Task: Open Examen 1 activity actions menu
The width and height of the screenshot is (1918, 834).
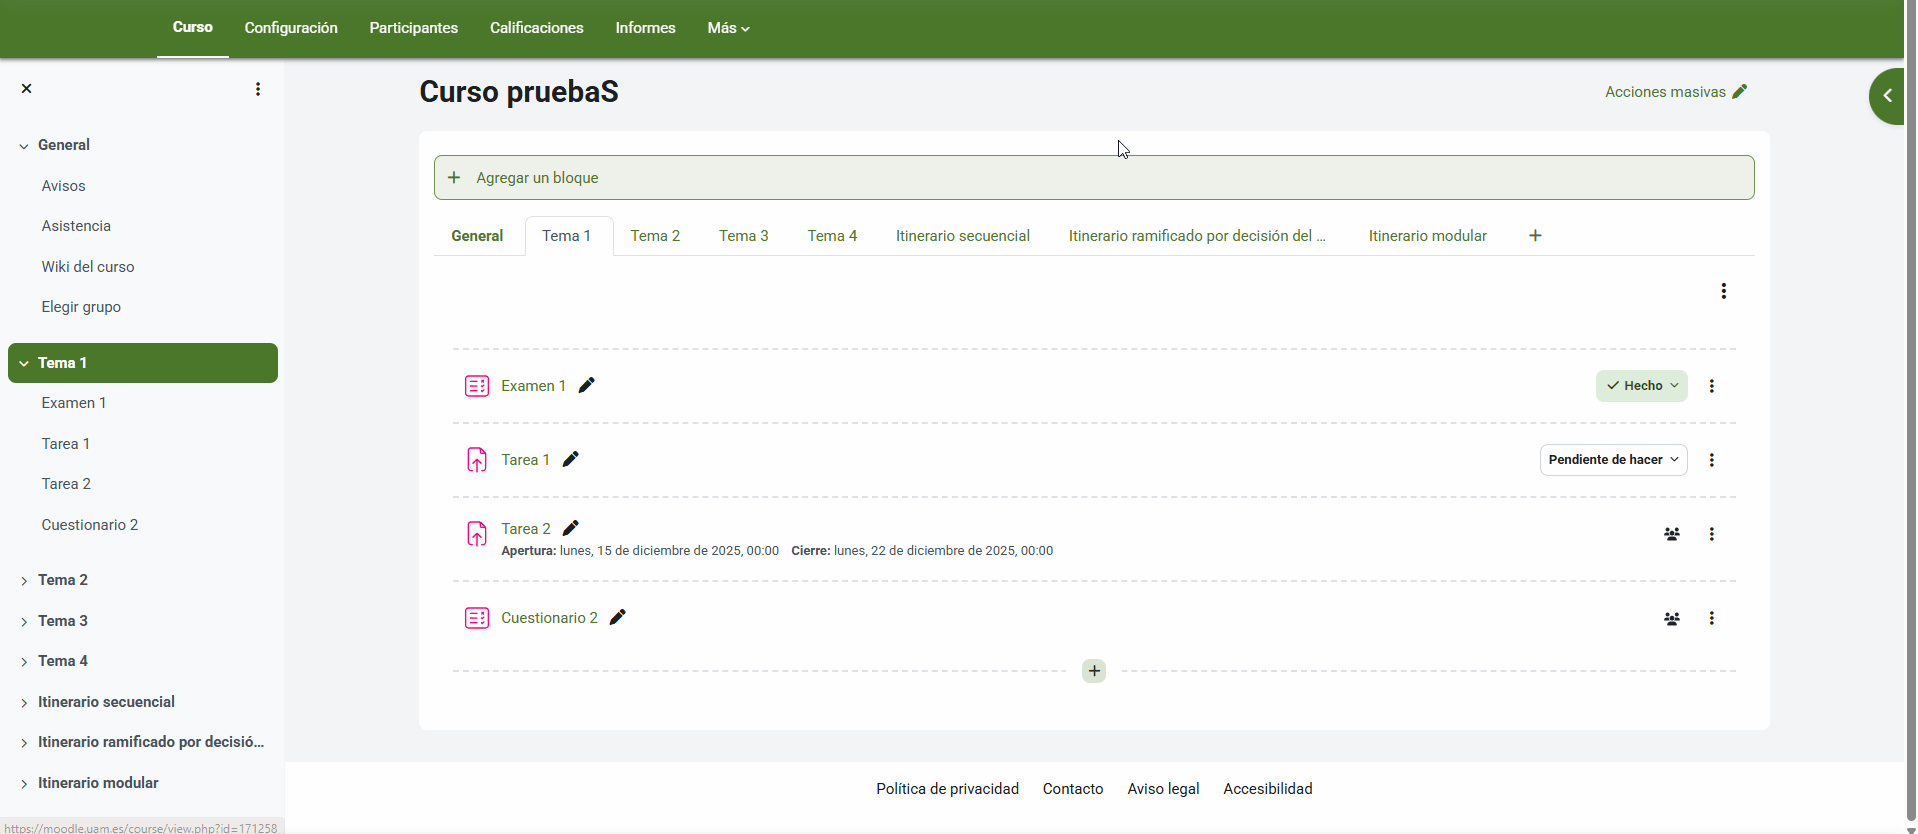Action: (1711, 386)
